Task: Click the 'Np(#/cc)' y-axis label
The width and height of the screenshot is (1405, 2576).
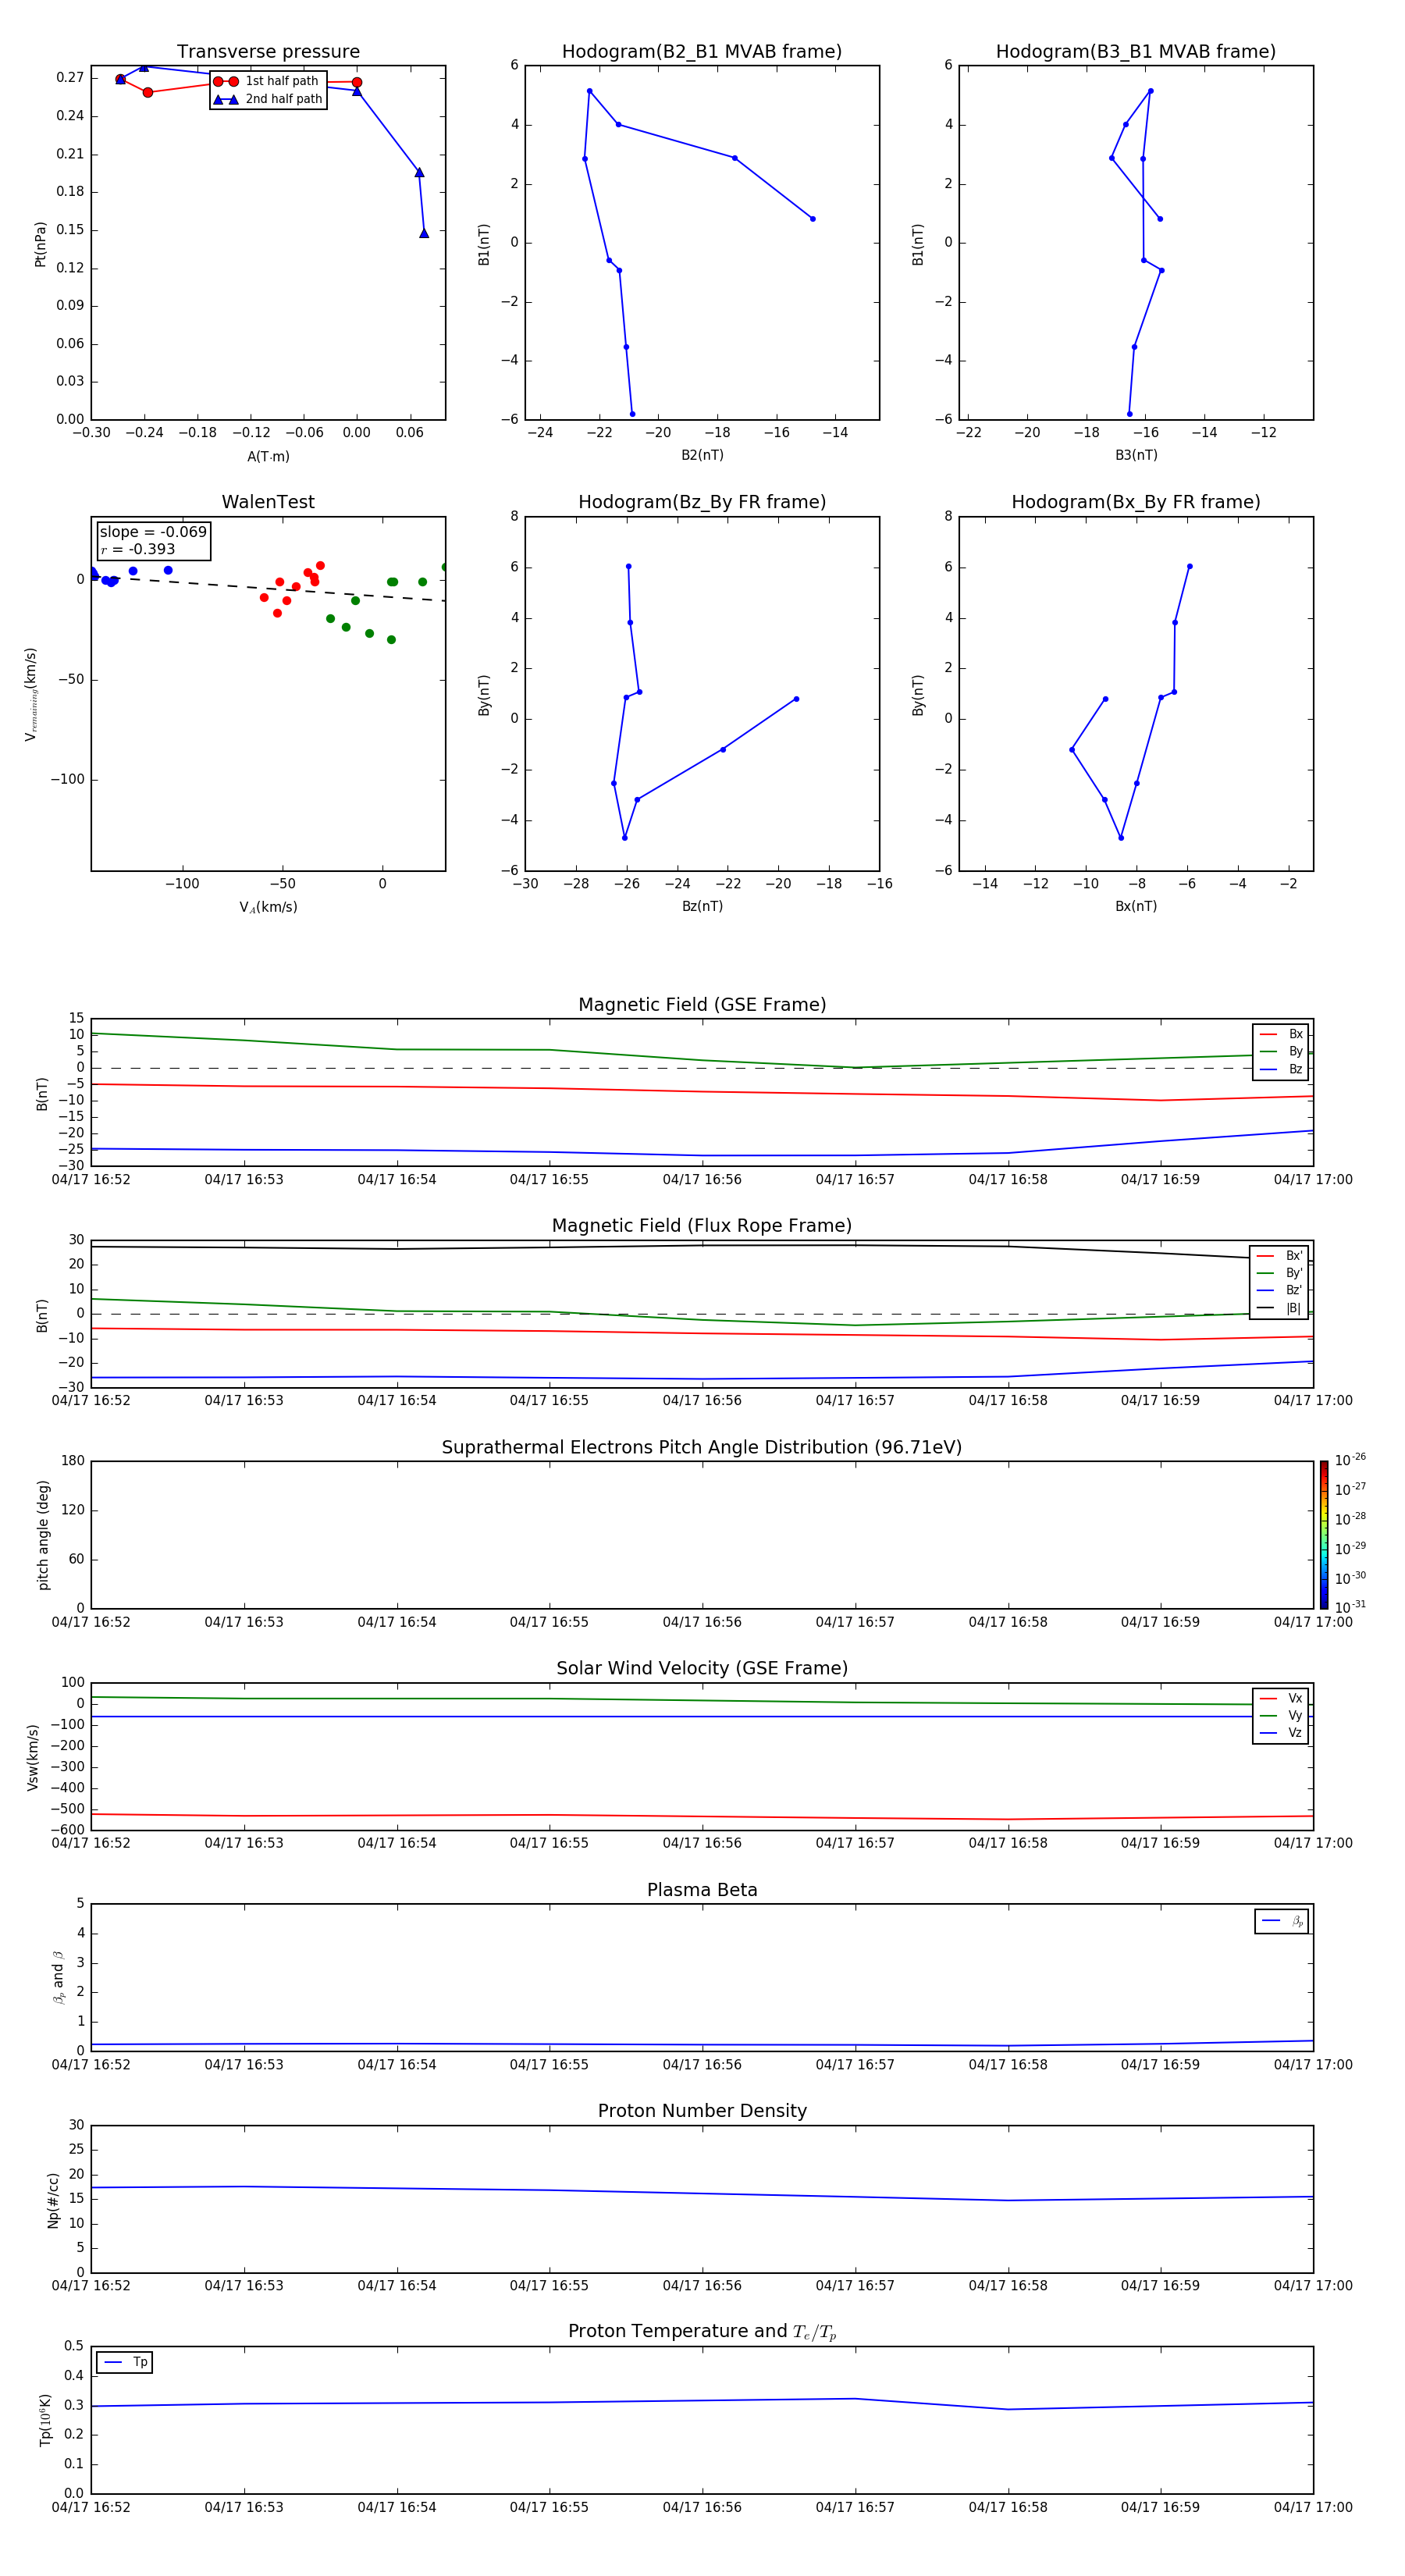Action: (53, 2200)
